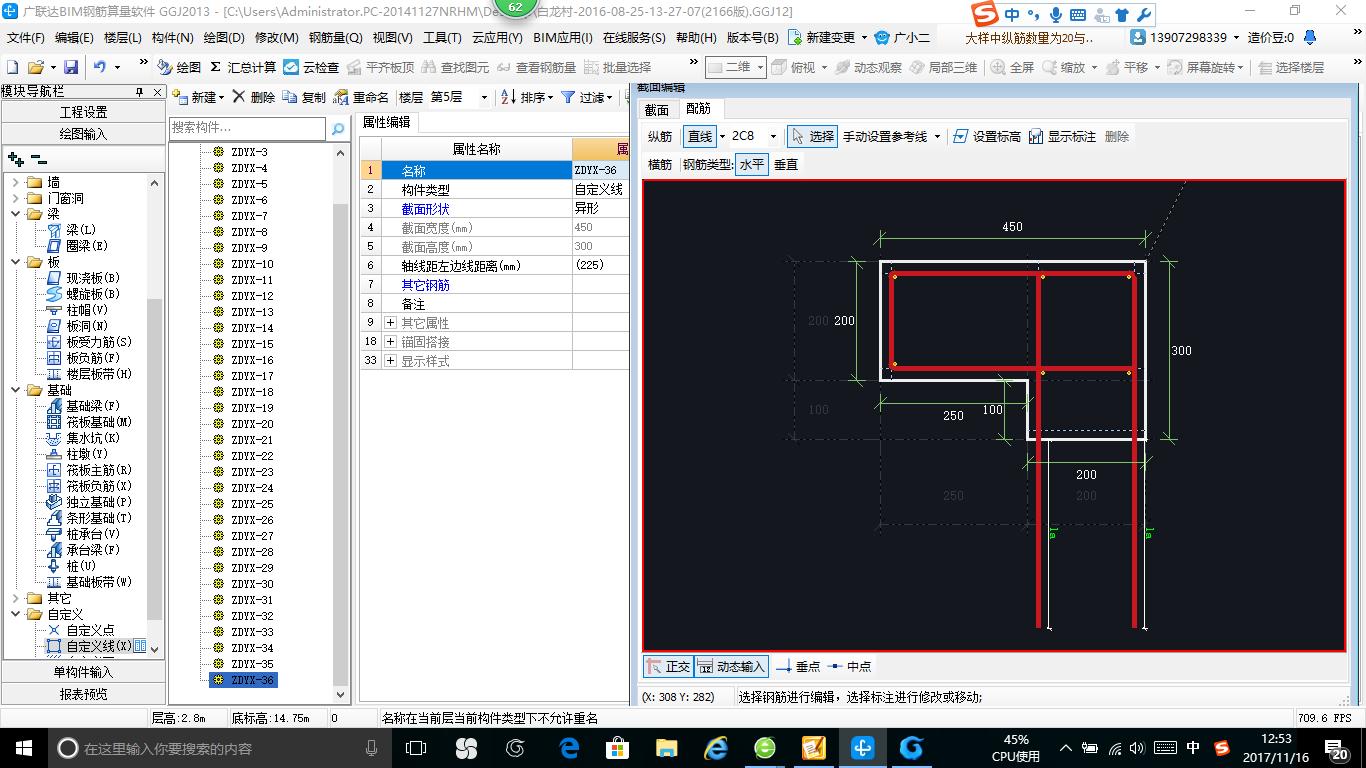Click 查看钢筋量 rebar quantity

(536, 67)
